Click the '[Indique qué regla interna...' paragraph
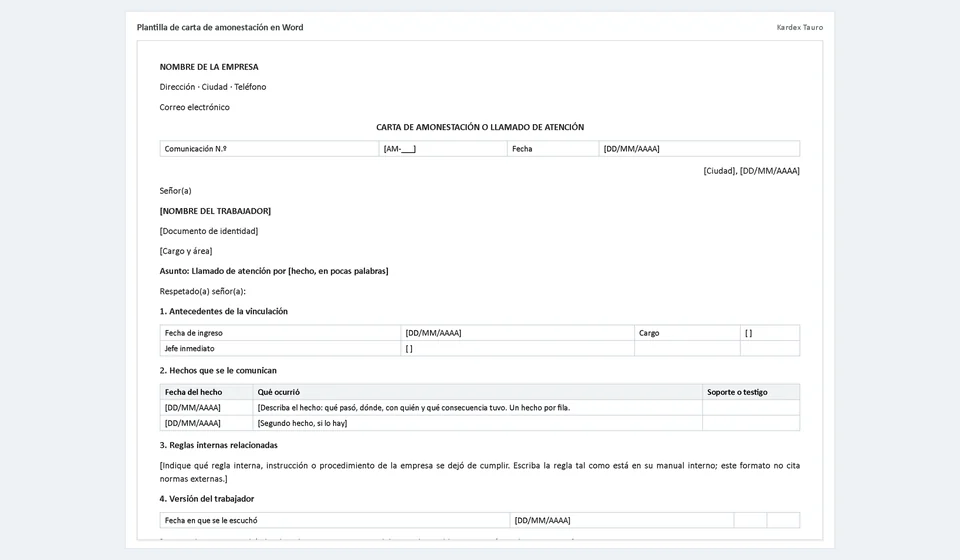The image size is (960, 560). click(480, 472)
